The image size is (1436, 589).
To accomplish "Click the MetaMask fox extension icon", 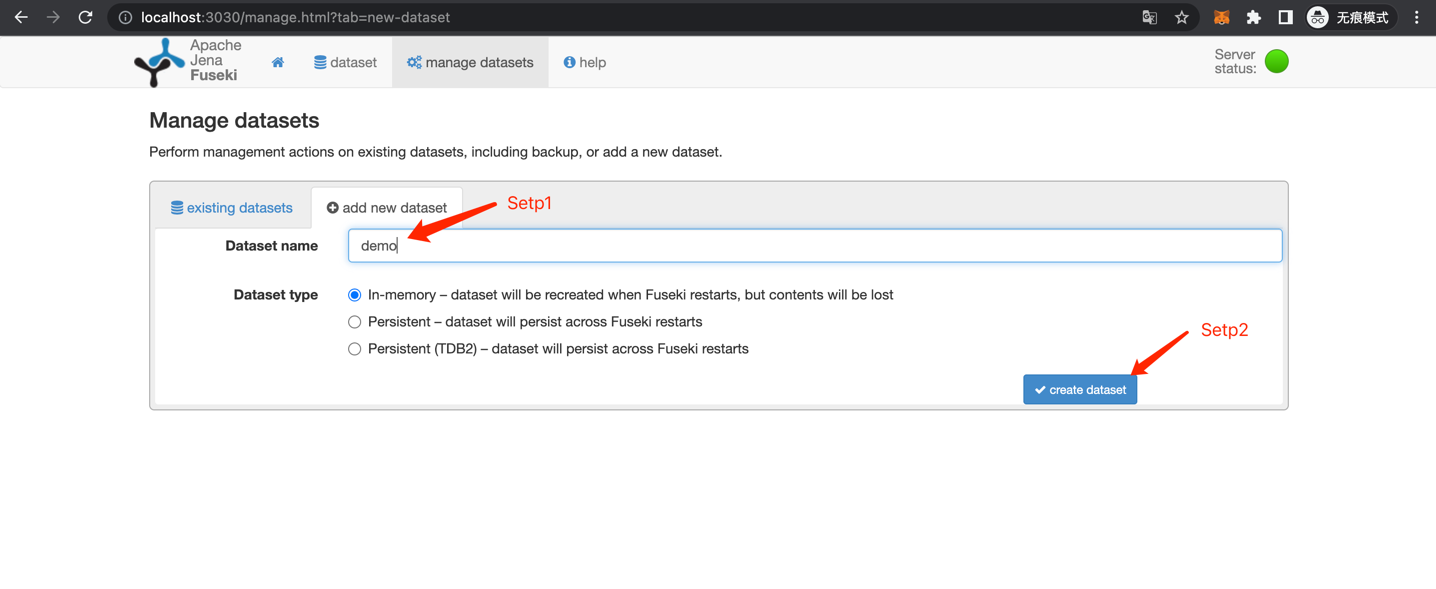I will (1222, 17).
